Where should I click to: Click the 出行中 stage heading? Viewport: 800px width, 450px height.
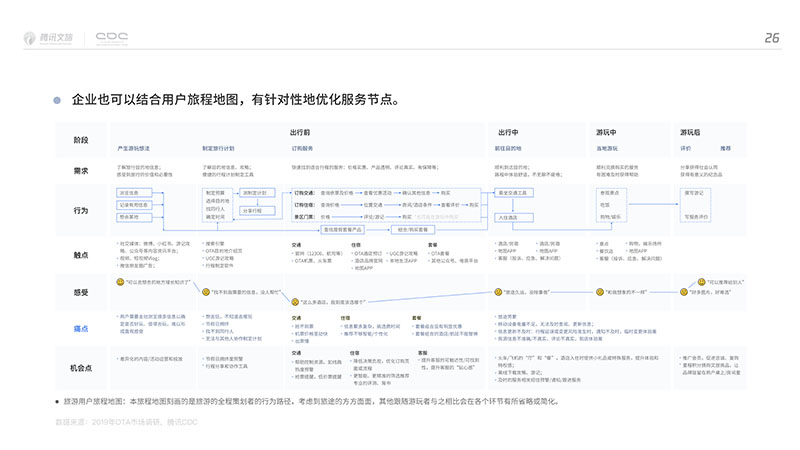(x=508, y=132)
